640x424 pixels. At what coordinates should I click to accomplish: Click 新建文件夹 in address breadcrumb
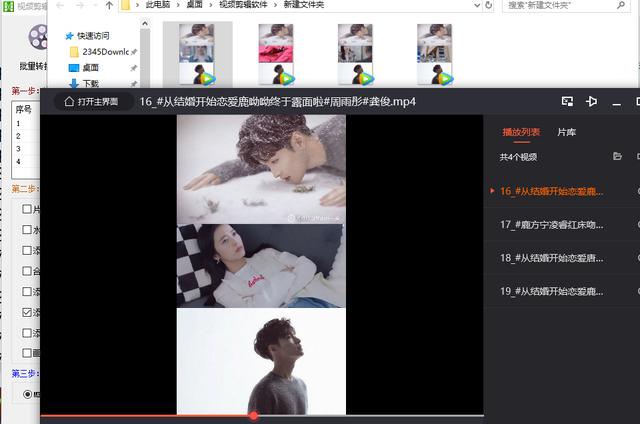coord(304,5)
